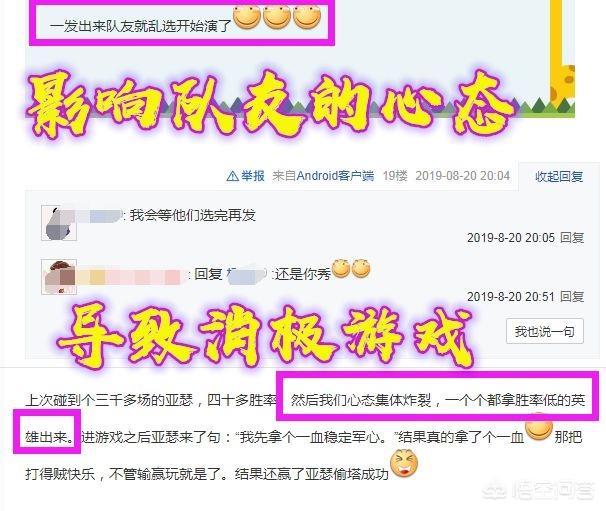Click the replied-to blurred name after 回复
Viewport: 606px width, 511px height.
point(246,274)
